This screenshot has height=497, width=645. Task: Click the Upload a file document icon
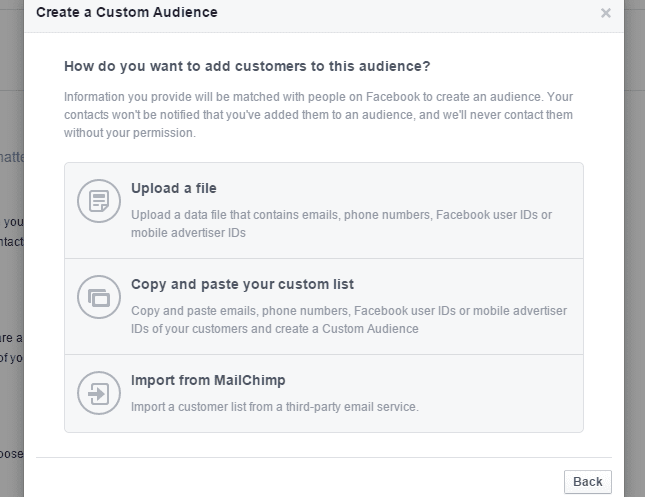pyautogui.click(x=99, y=201)
